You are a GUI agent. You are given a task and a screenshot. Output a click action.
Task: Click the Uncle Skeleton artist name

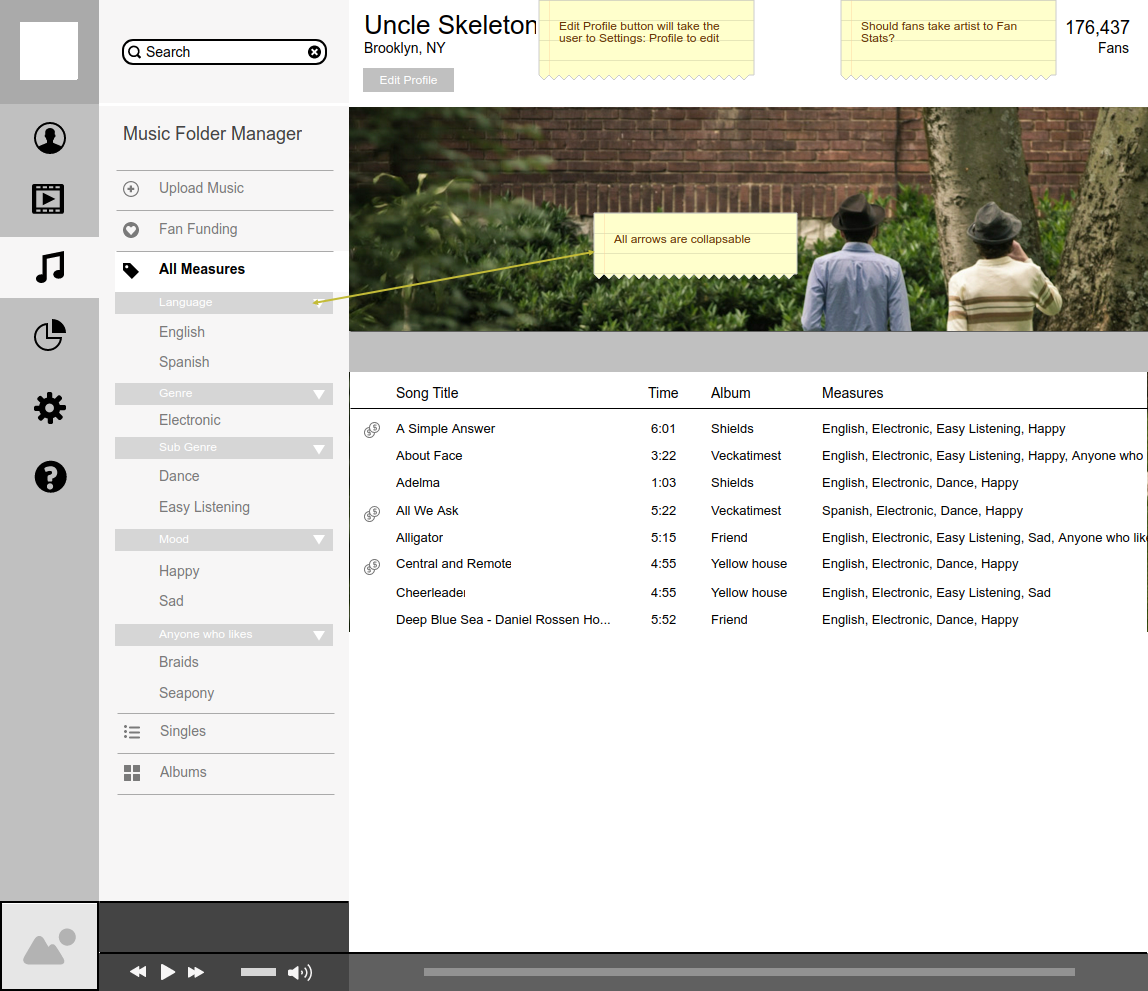point(450,26)
